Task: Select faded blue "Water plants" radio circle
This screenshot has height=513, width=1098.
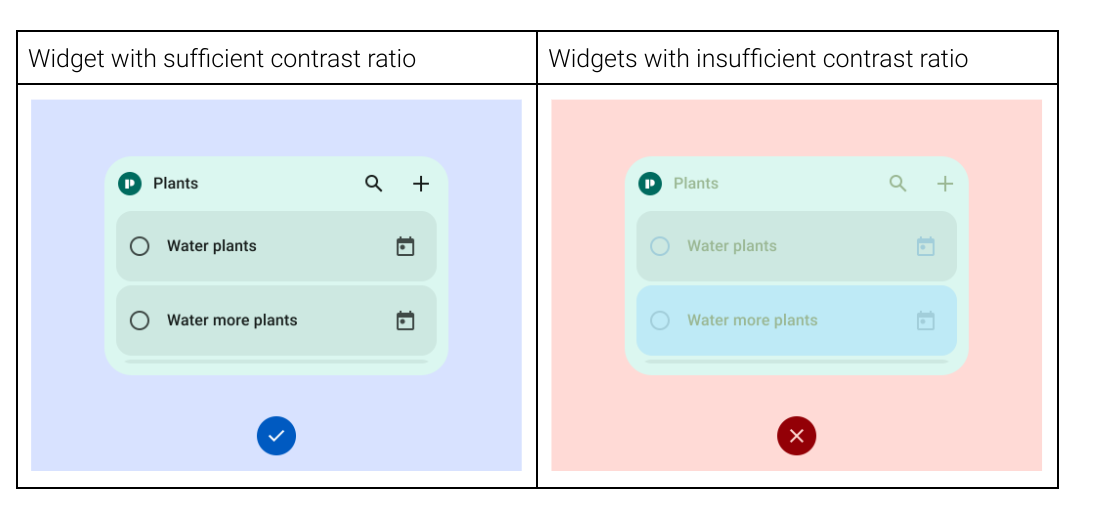Action: [660, 246]
